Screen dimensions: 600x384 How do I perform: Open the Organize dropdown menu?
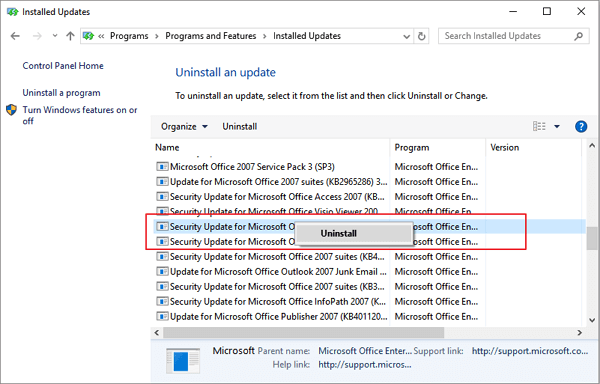[x=184, y=127]
